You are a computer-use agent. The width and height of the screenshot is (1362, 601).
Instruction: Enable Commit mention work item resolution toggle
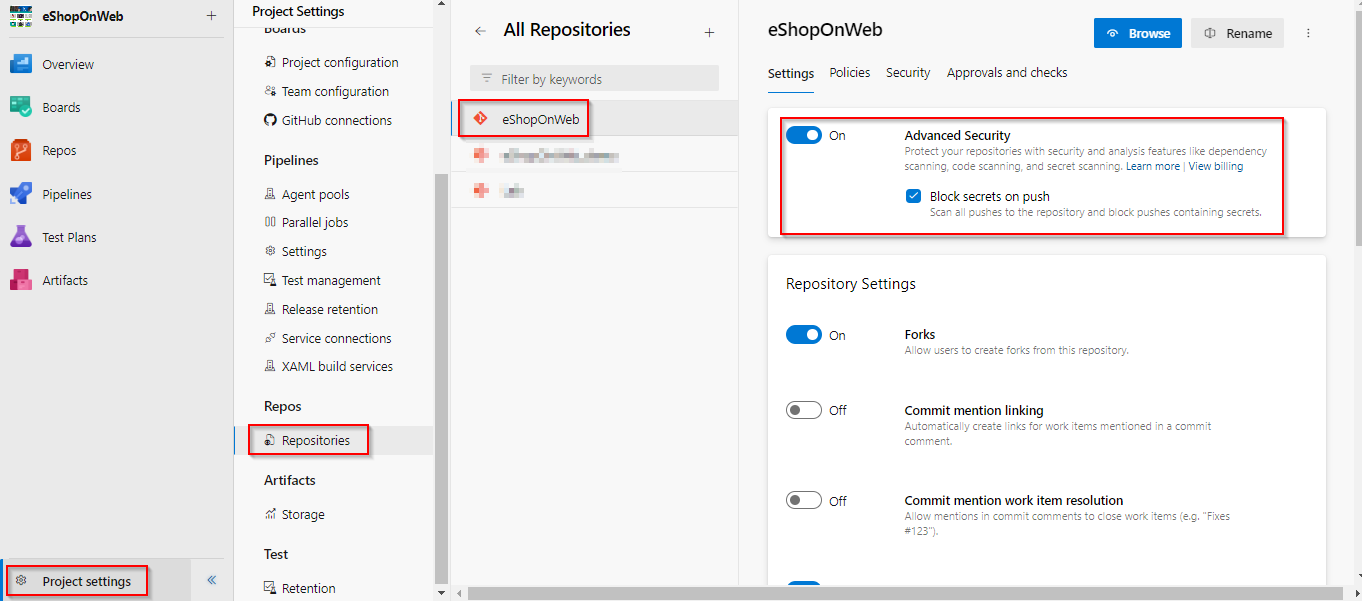(804, 500)
